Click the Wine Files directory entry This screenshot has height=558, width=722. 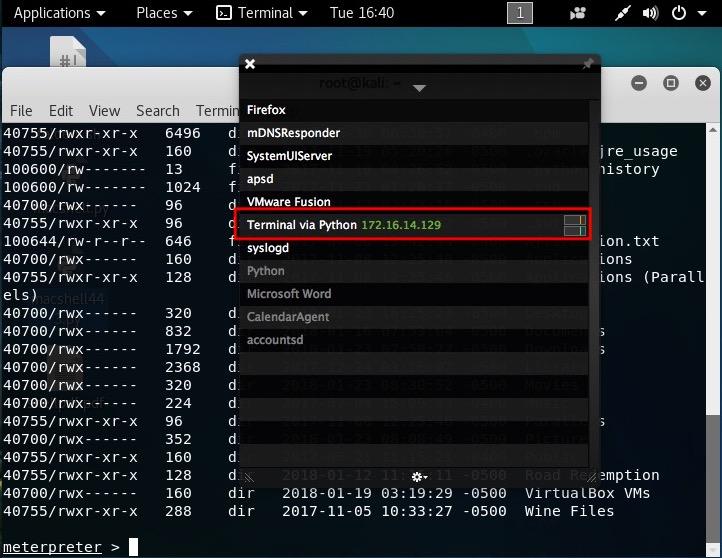[569, 511]
